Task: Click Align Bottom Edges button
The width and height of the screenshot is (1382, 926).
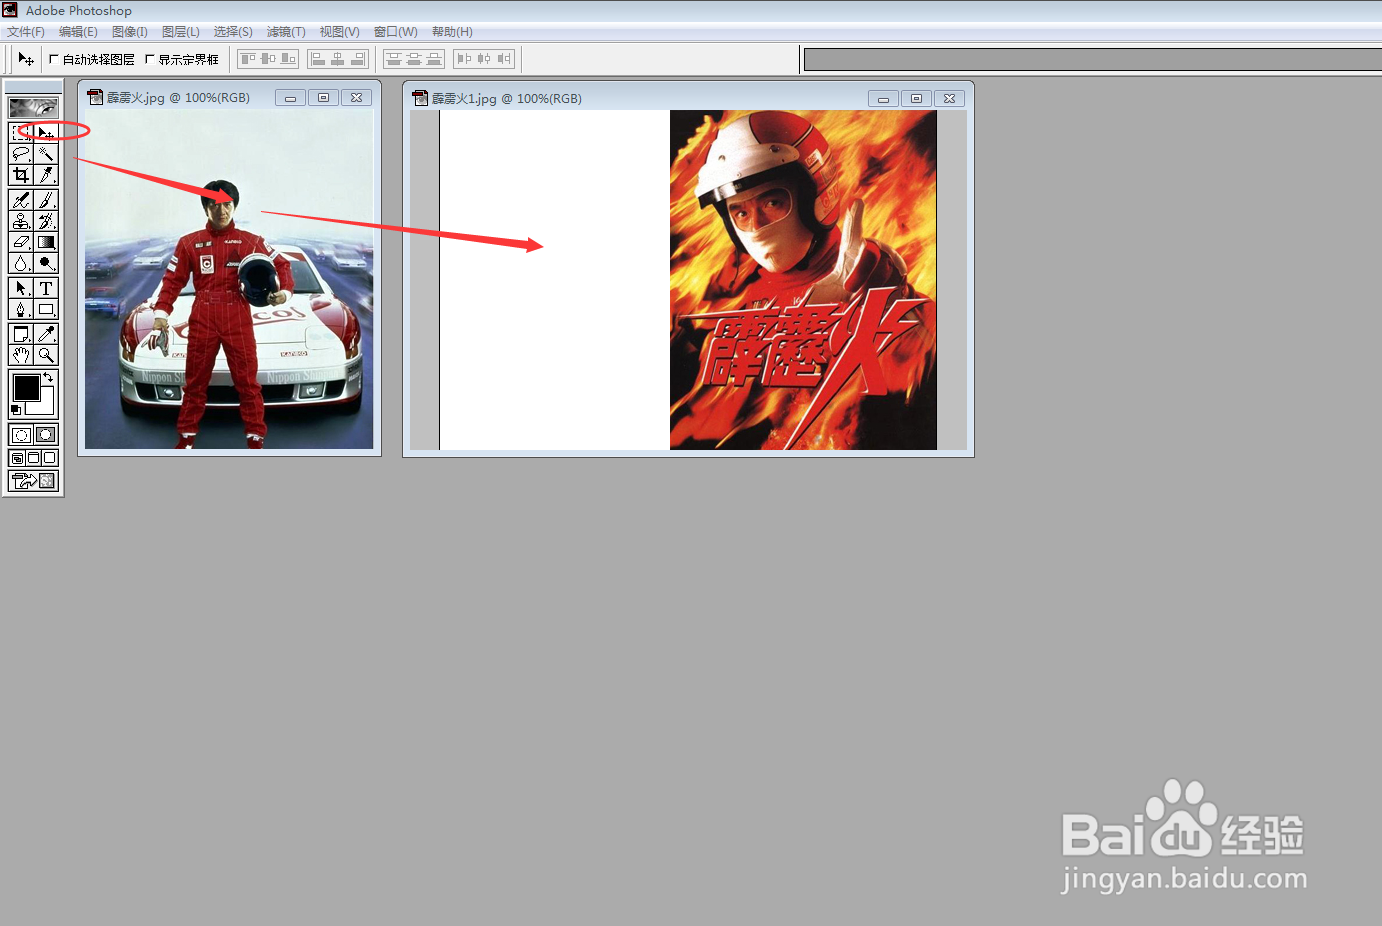Action: pyautogui.click(x=288, y=59)
